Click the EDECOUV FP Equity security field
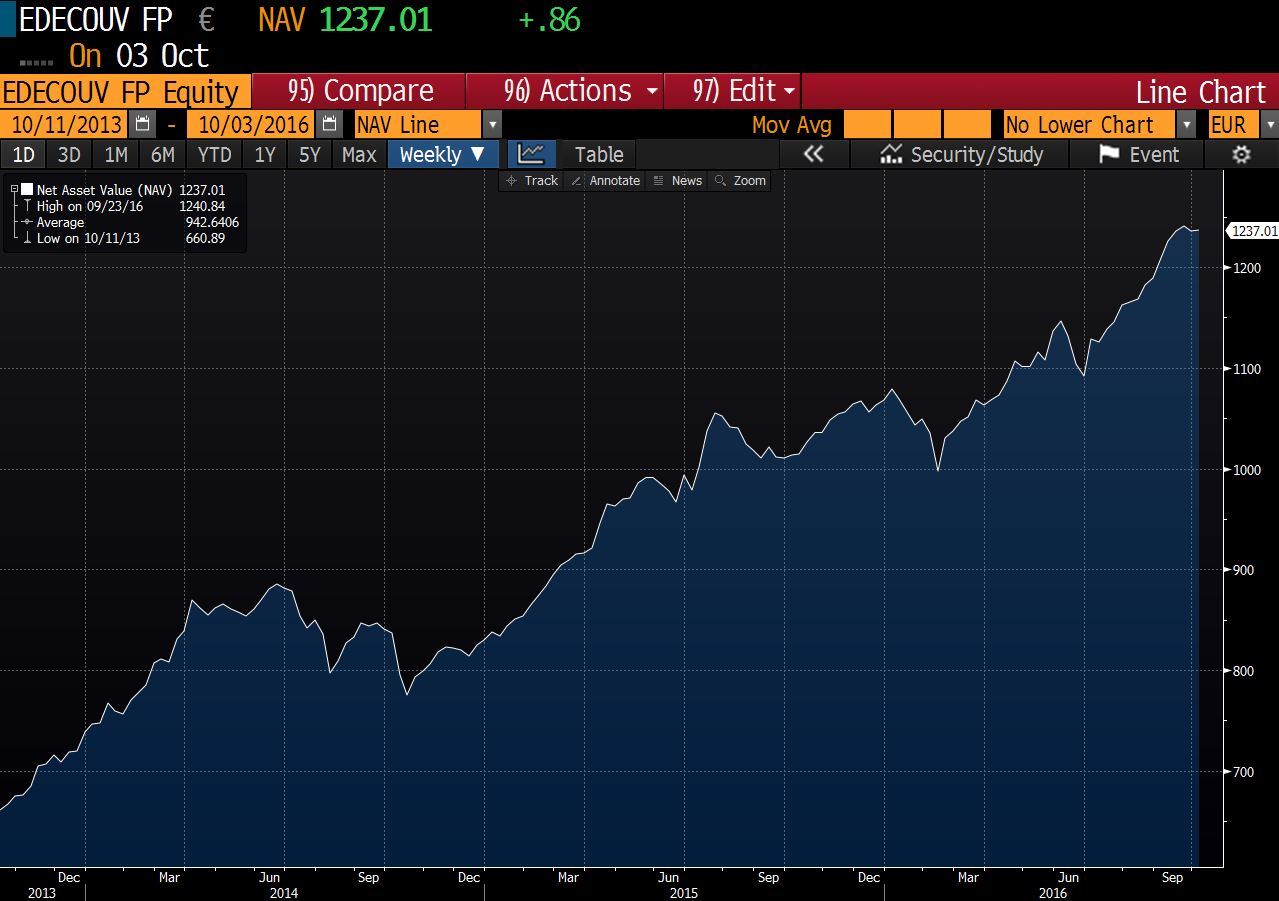The height and width of the screenshot is (901, 1279). pos(125,91)
